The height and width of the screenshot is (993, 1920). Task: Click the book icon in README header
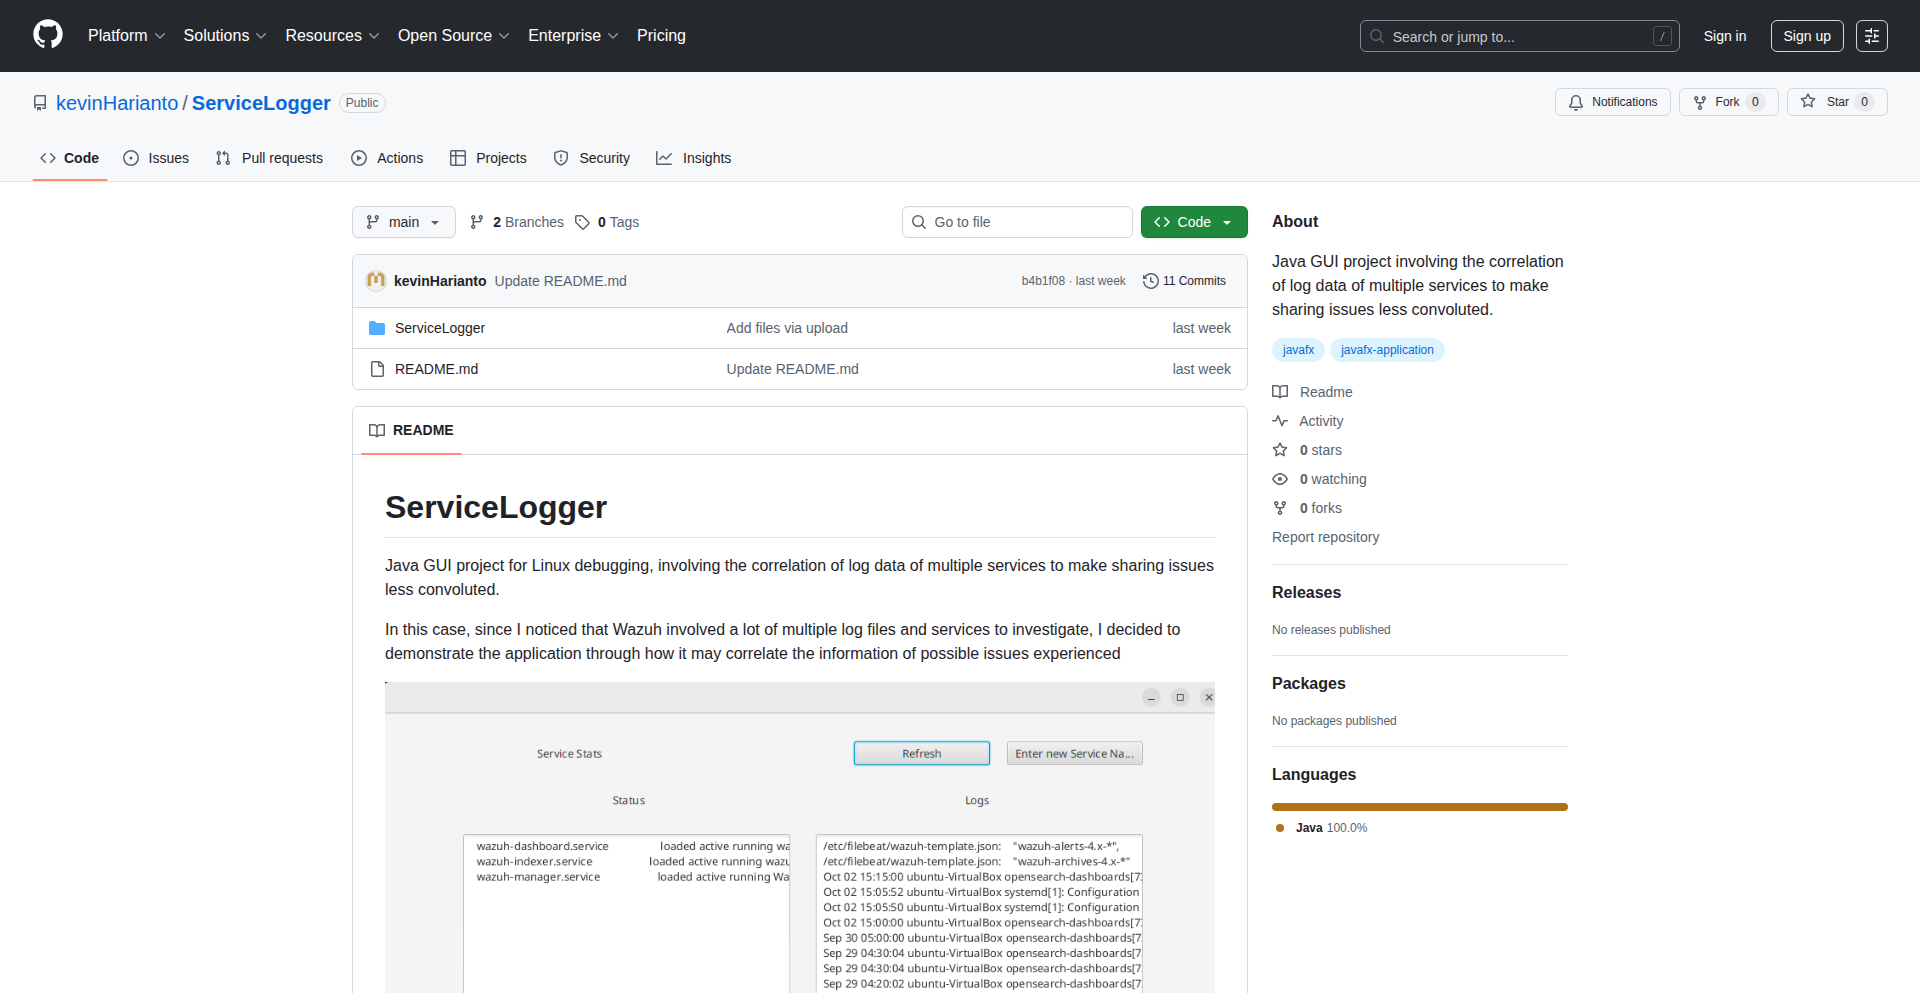tap(377, 430)
